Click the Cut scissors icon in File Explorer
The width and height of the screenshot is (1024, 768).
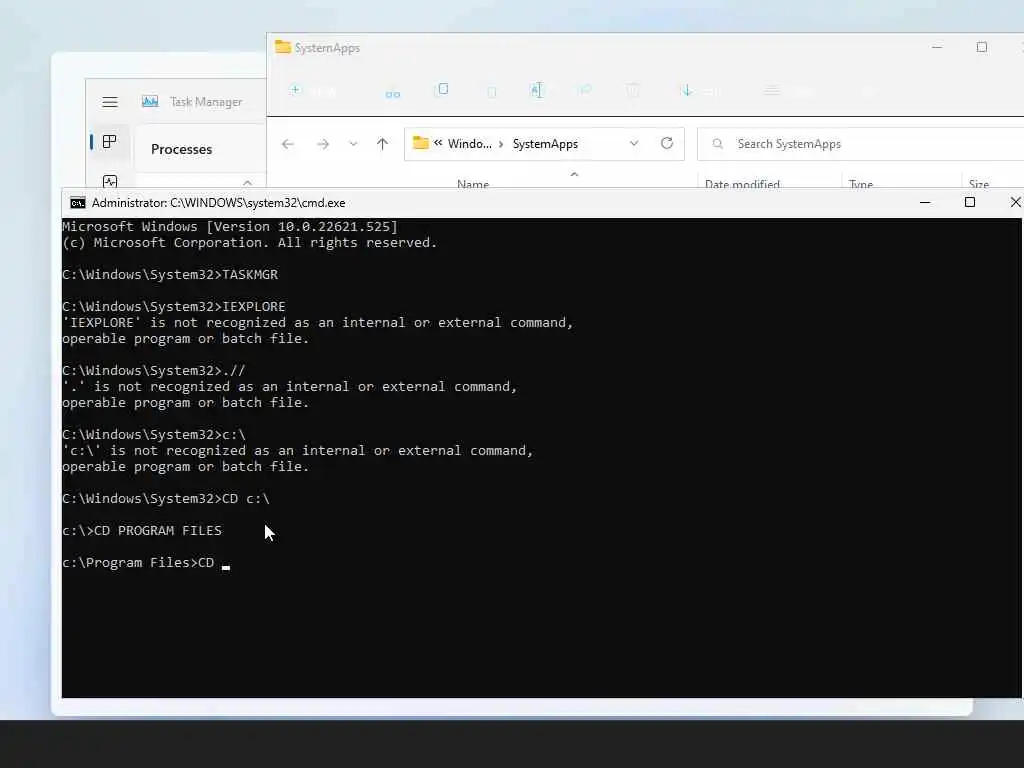392,91
